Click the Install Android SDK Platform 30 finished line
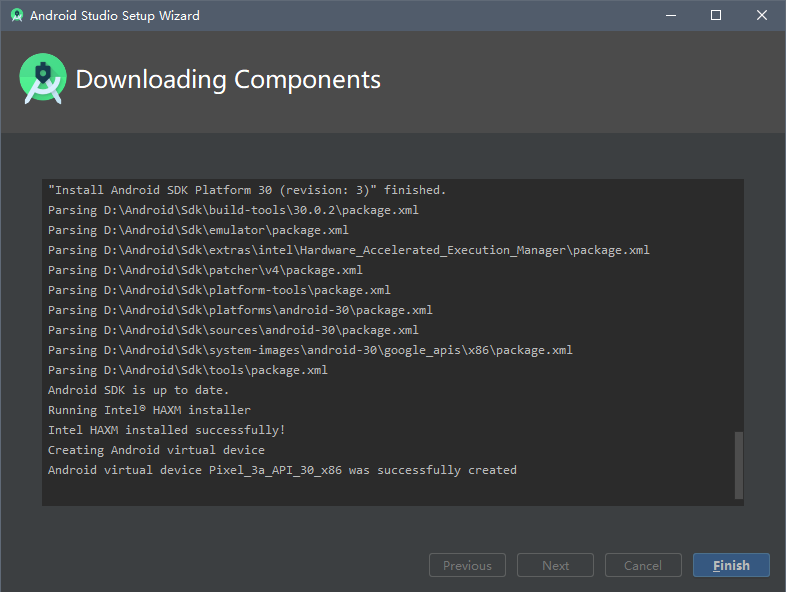786x592 pixels. point(247,190)
